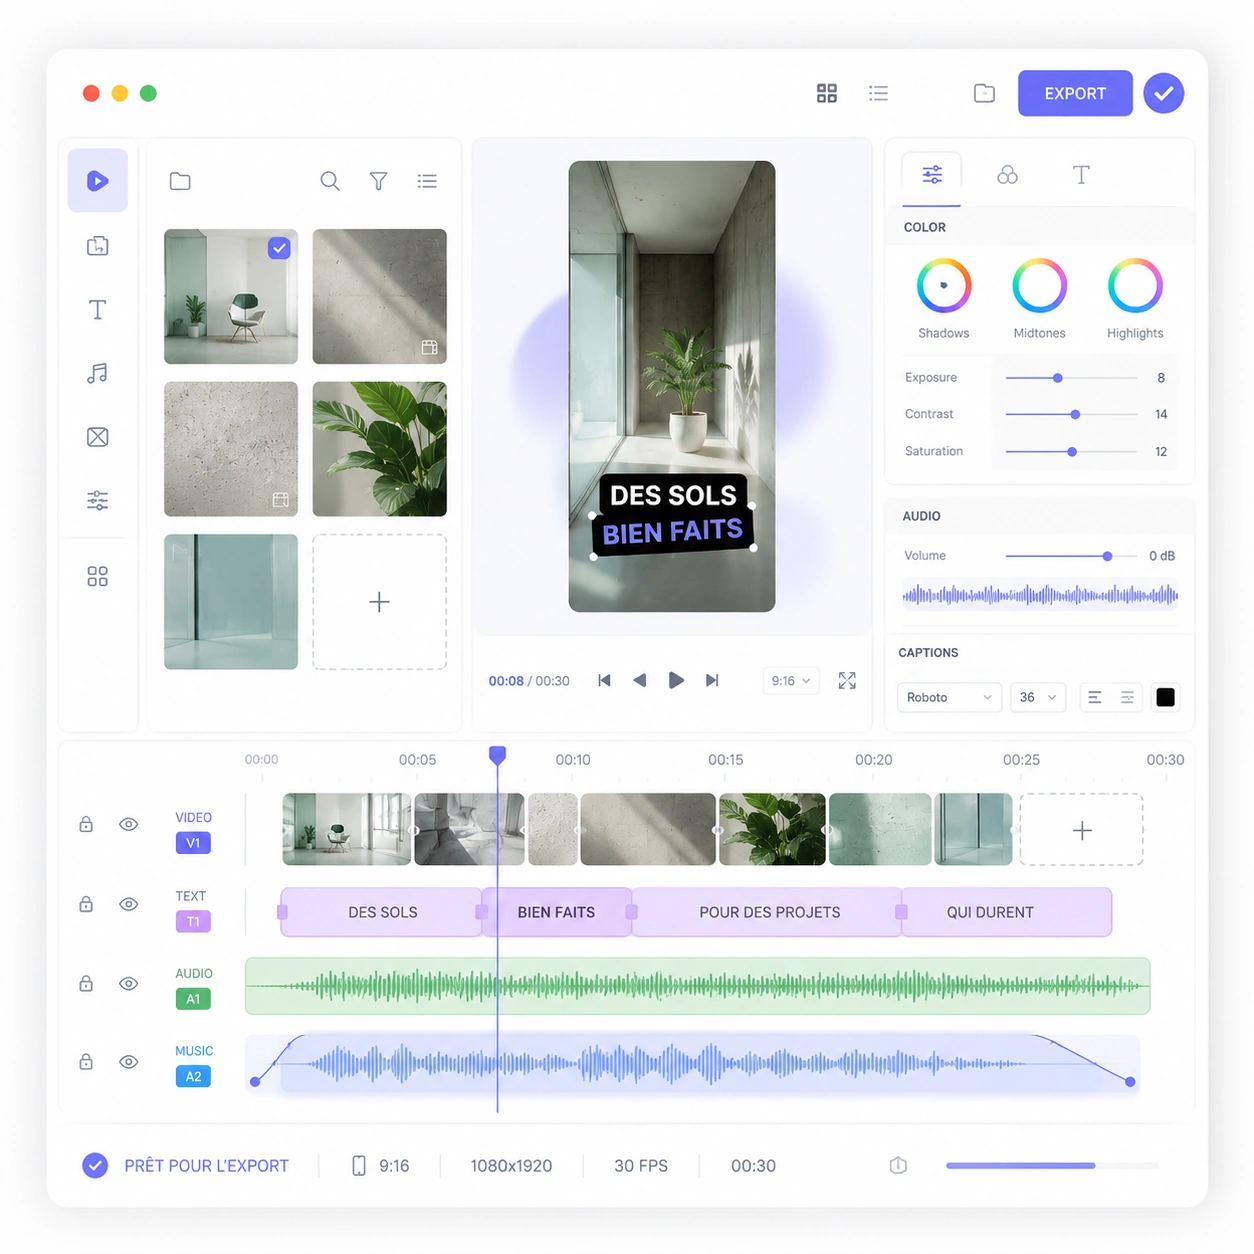The image size is (1254, 1254).
Task: Open the black caption color swatch
Action: 1165,697
